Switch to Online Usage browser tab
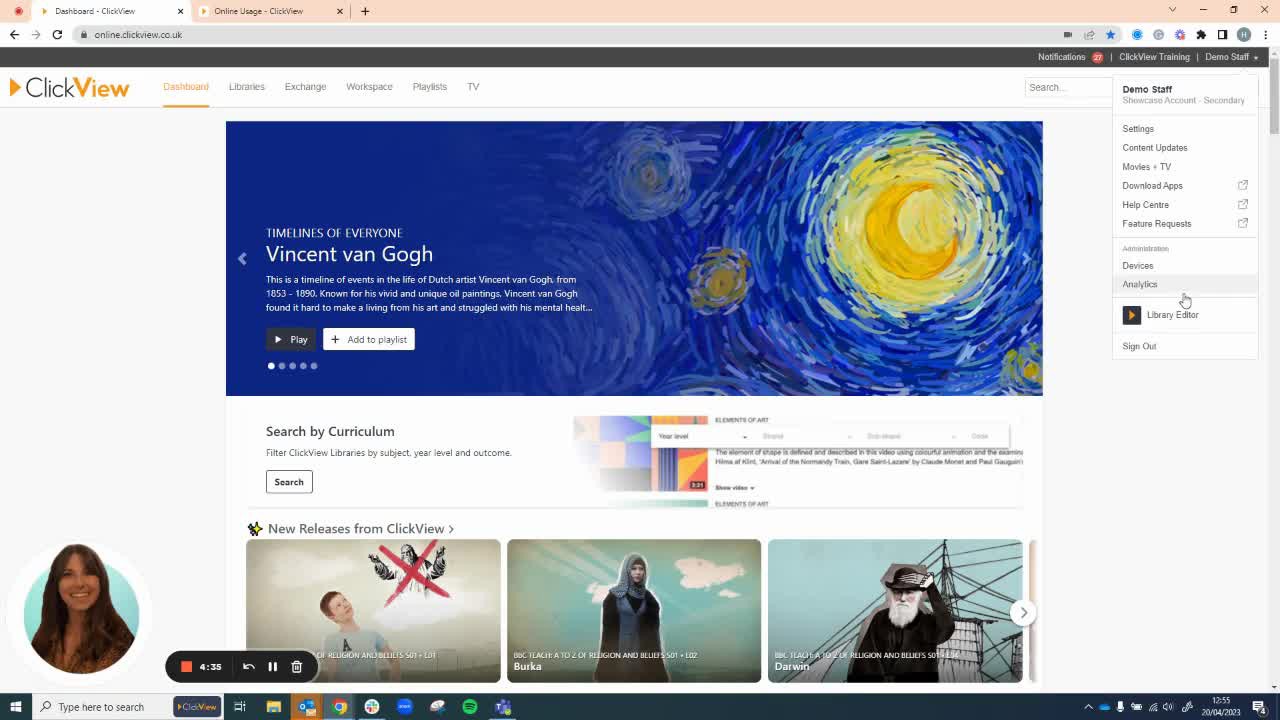The image size is (1280, 720). point(270,11)
